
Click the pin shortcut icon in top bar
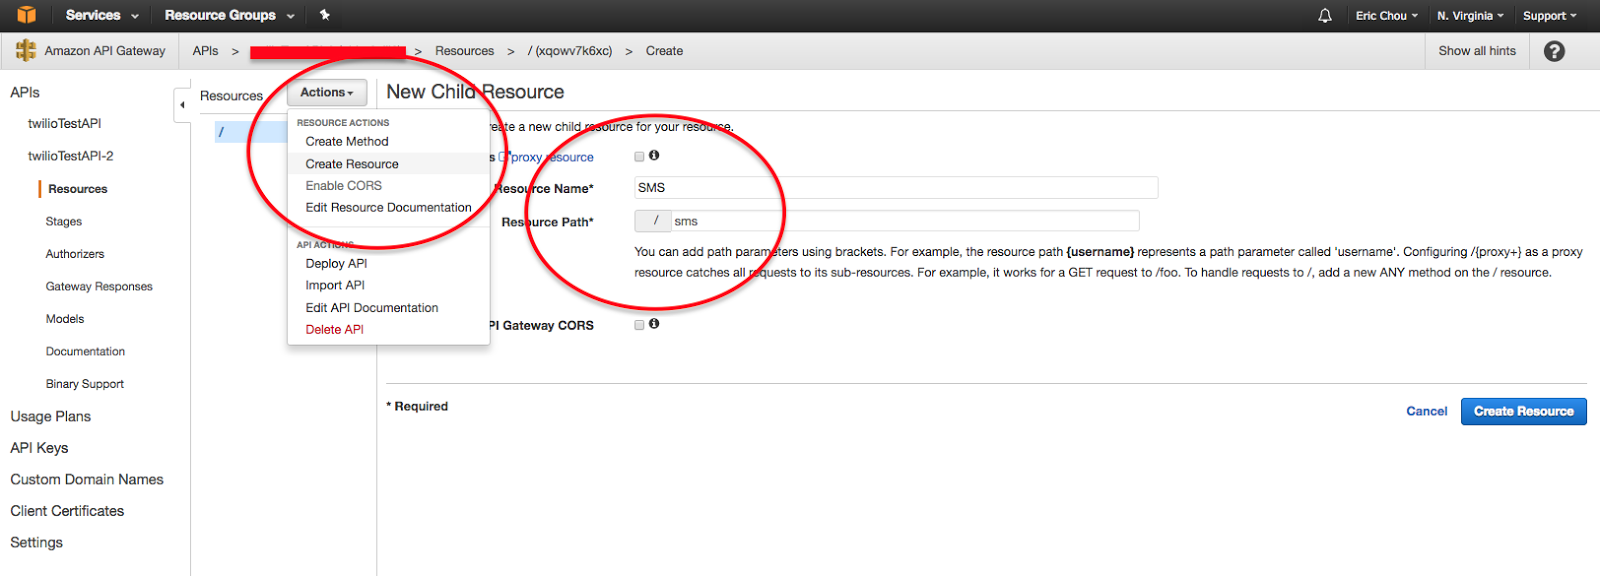[x=324, y=15]
